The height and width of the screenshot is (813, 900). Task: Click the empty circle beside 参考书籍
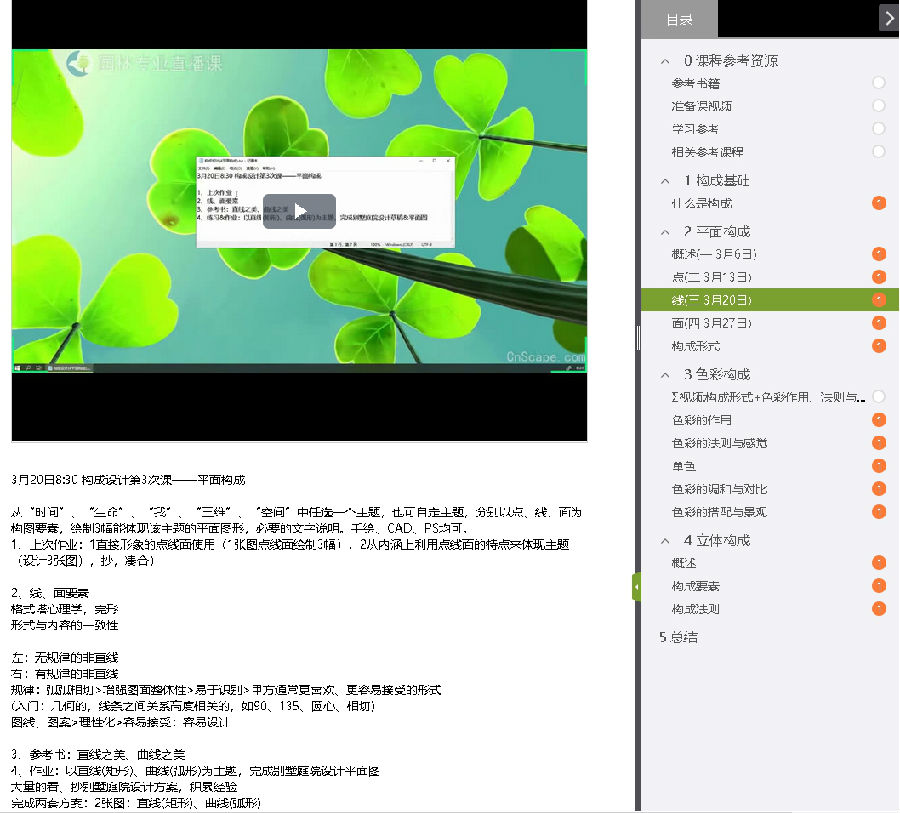[x=879, y=83]
